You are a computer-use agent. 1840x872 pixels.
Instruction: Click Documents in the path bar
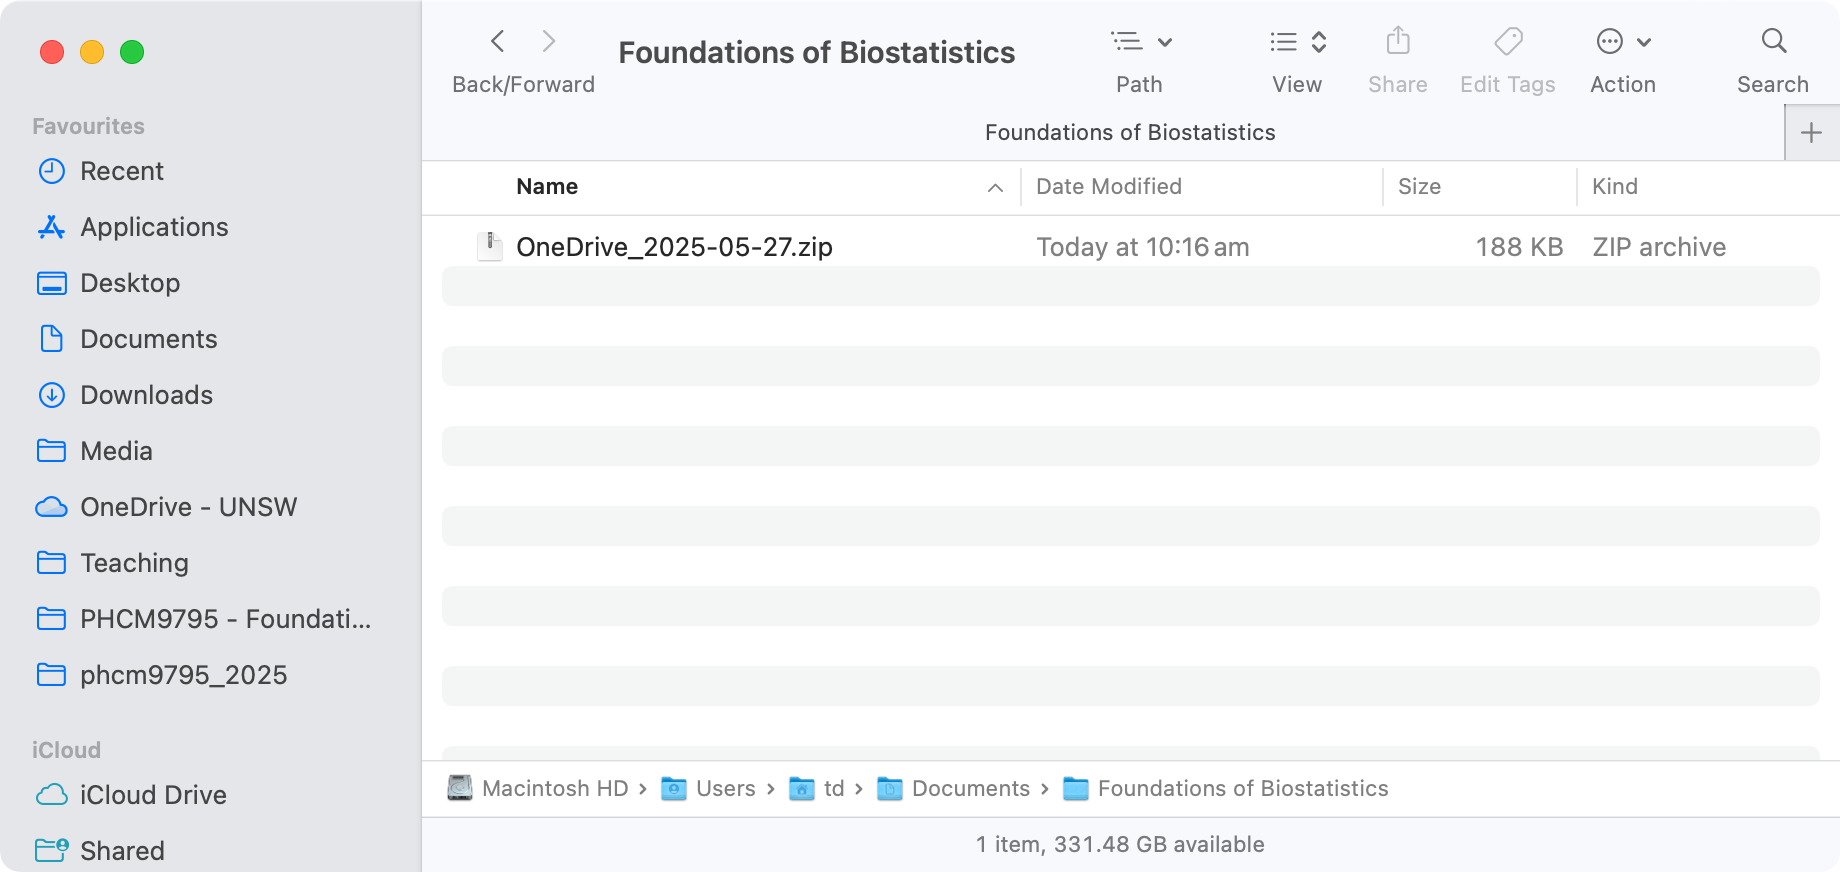click(x=969, y=789)
